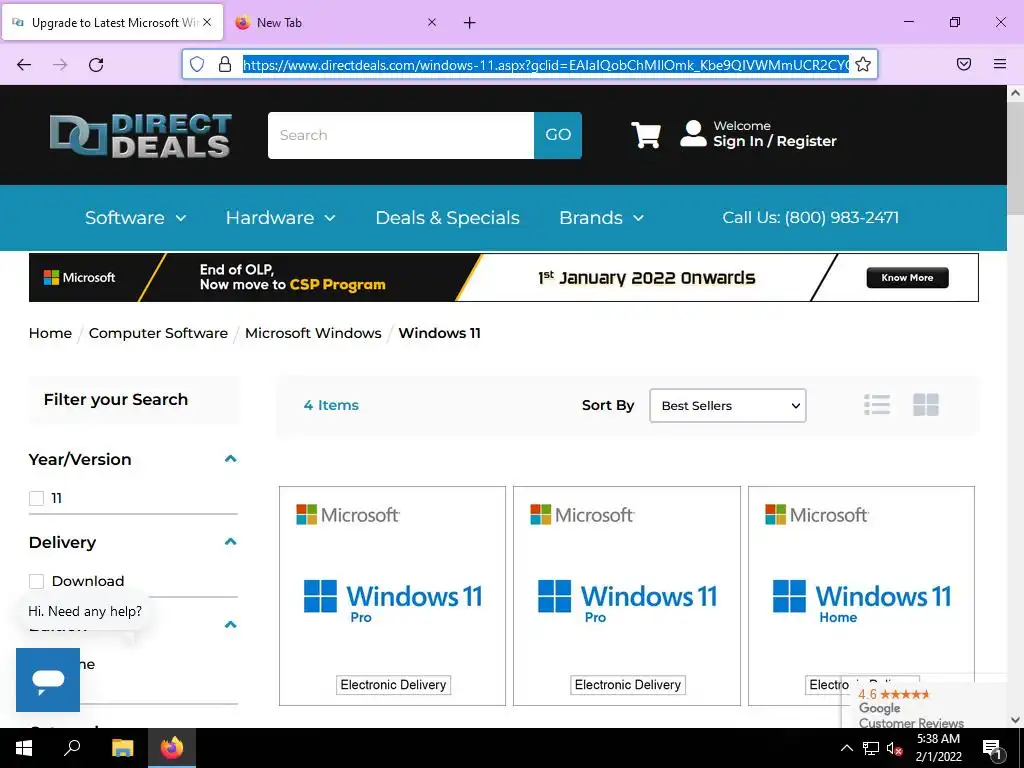Screen dimensions: 1024x768
Task: Click the site security padlock icon
Action: (225, 64)
